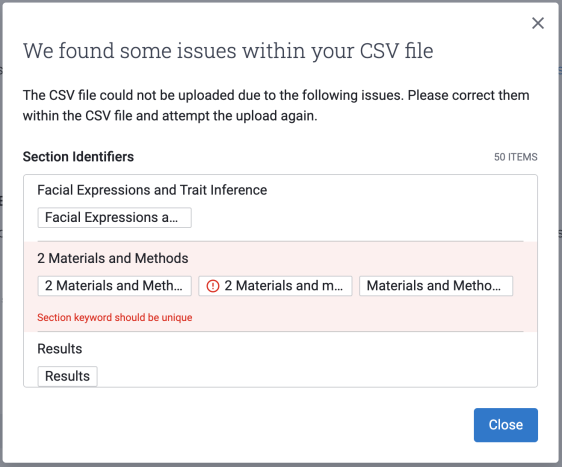Select the flagged '2 Materials and m…' chip
The width and height of the screenshot is (562, 467).
click(275, 286)
